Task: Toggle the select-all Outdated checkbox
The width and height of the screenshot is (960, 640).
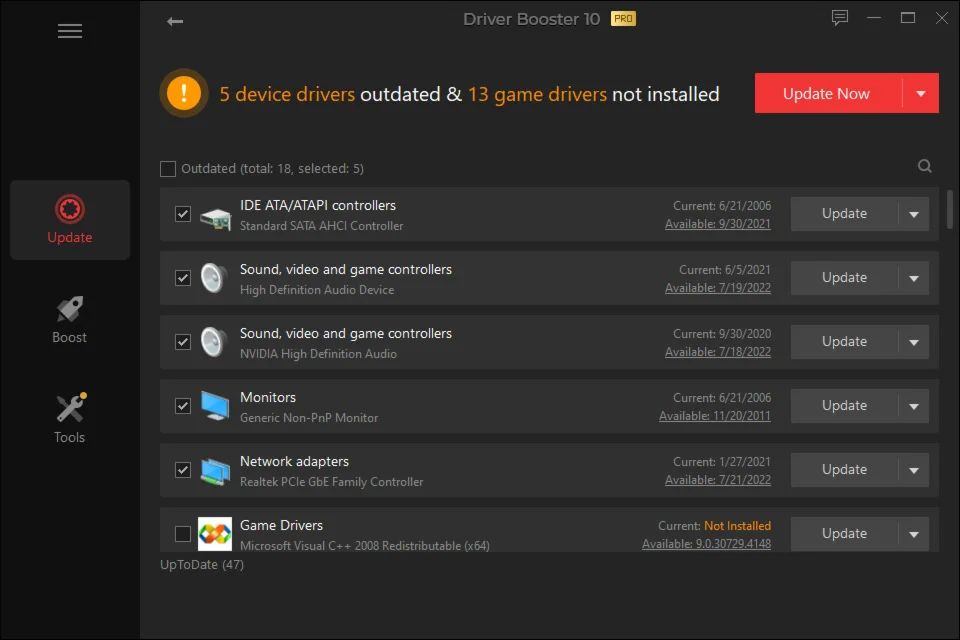Action: coord(168,169)
